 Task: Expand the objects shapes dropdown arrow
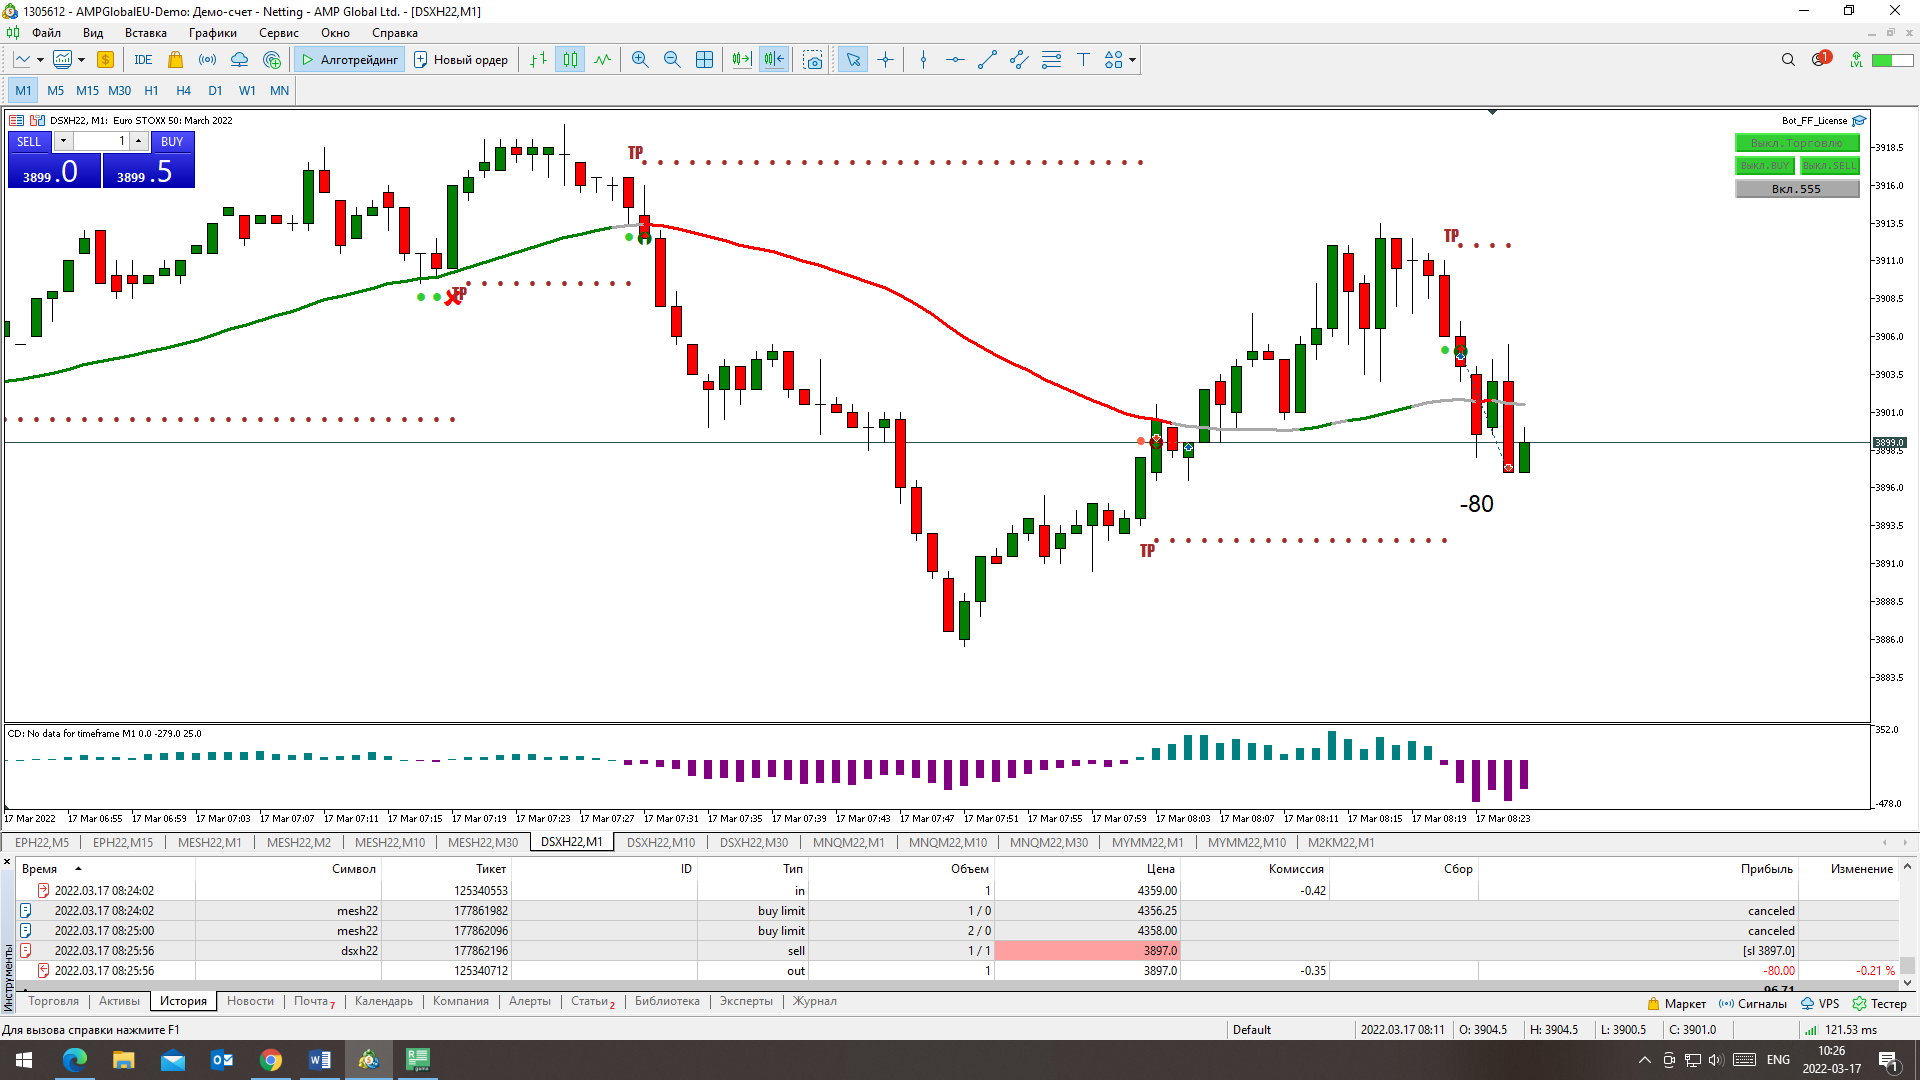click(x=1132, y=60)
